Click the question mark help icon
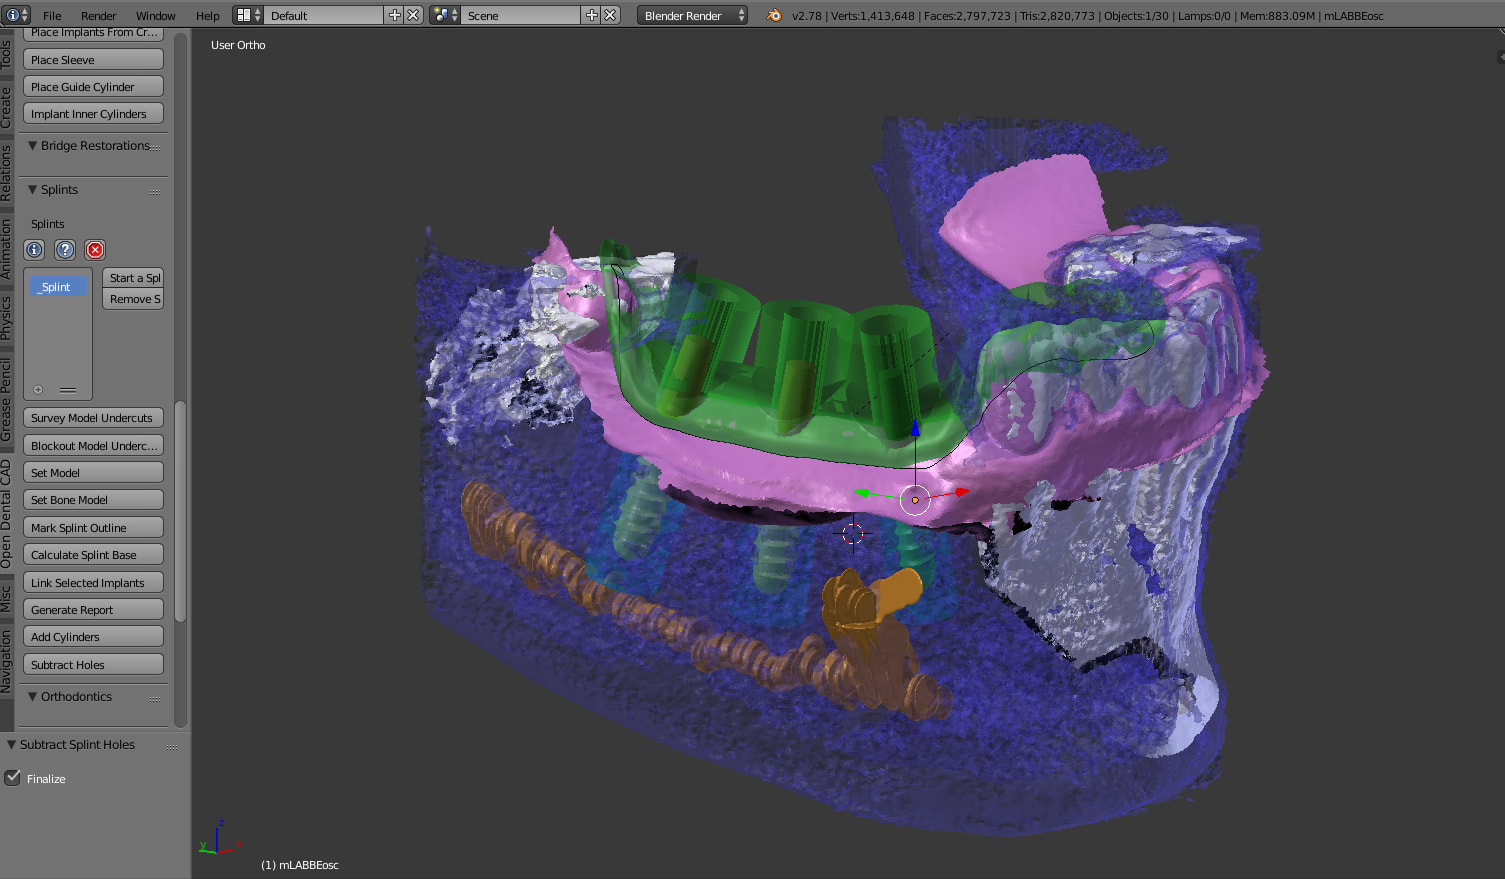Screen dimensions: 1505x879 65,250
